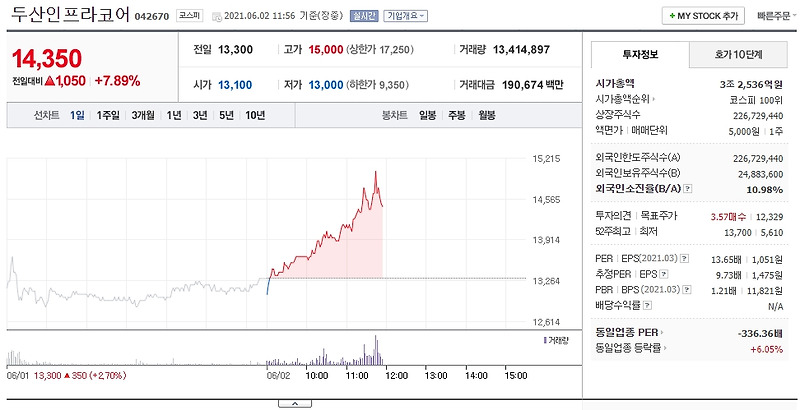Click the 거래량 value 13,414,897

coord(521,50)
